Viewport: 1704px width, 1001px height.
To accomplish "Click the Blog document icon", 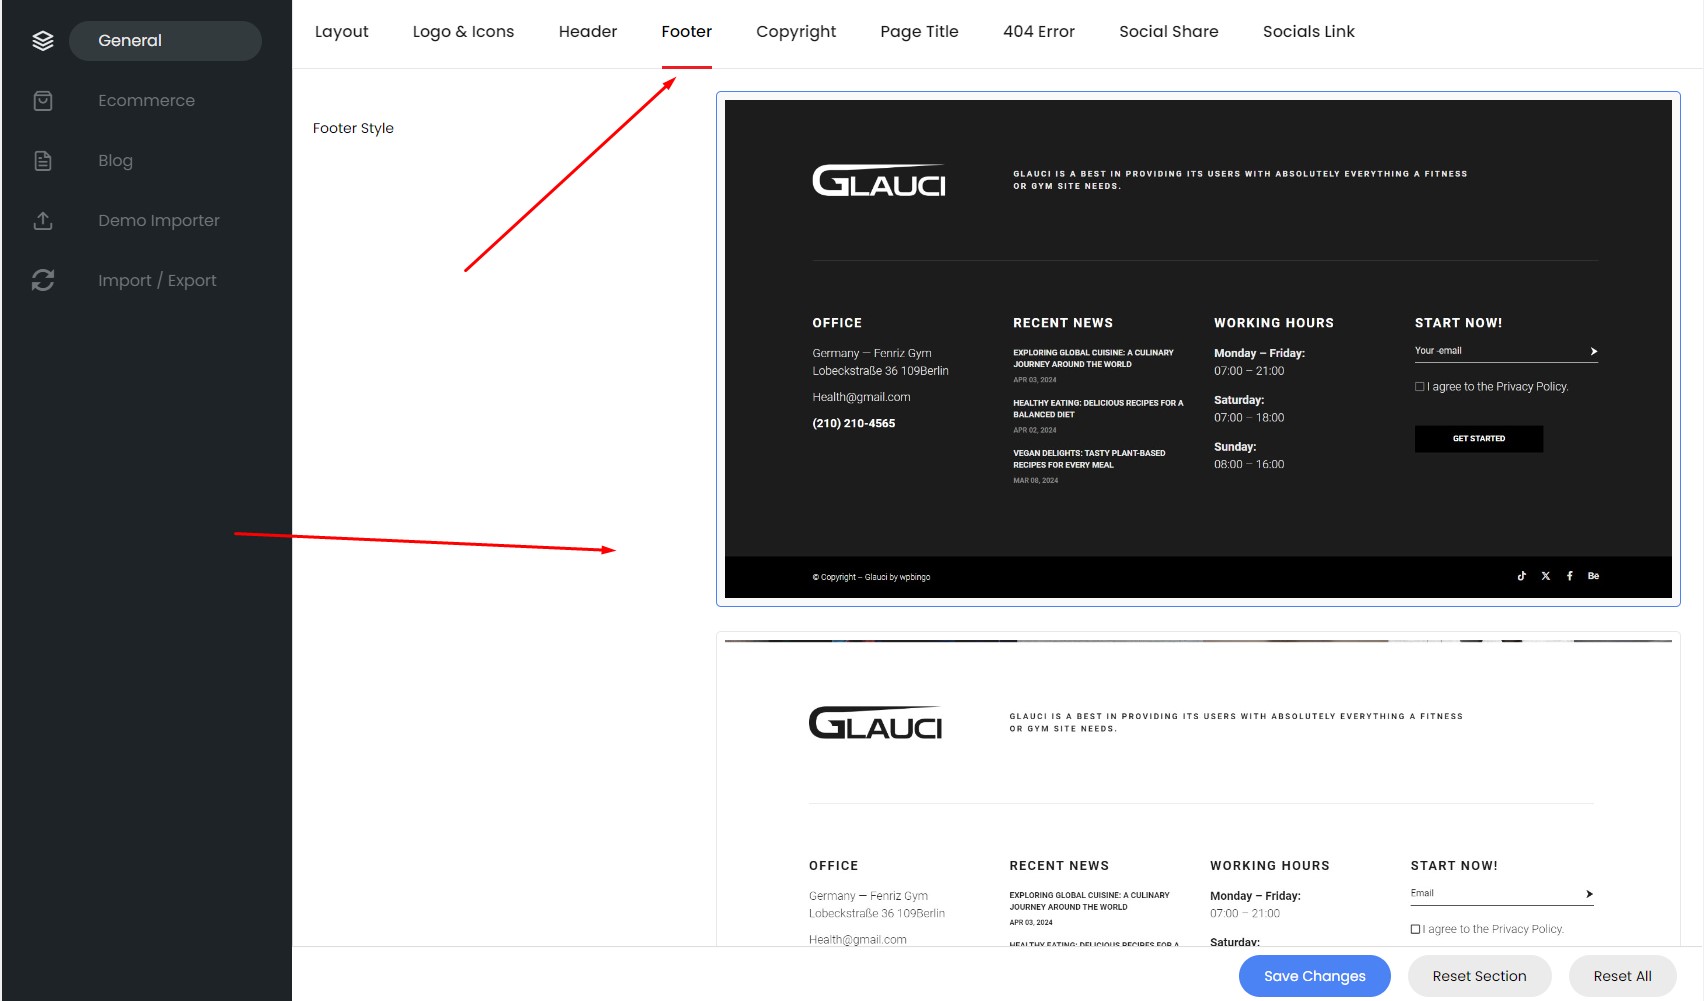I will [42, 161].
